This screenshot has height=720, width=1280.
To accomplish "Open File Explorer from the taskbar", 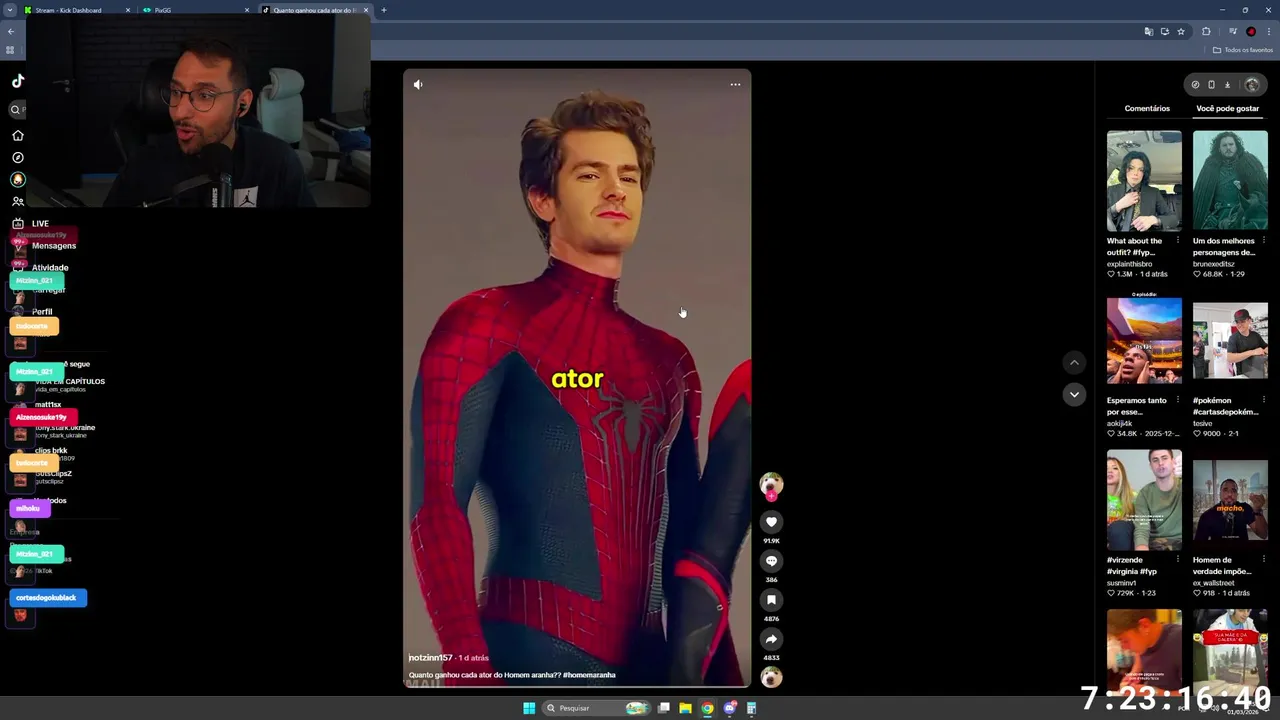I will click(x=685, y=708).
